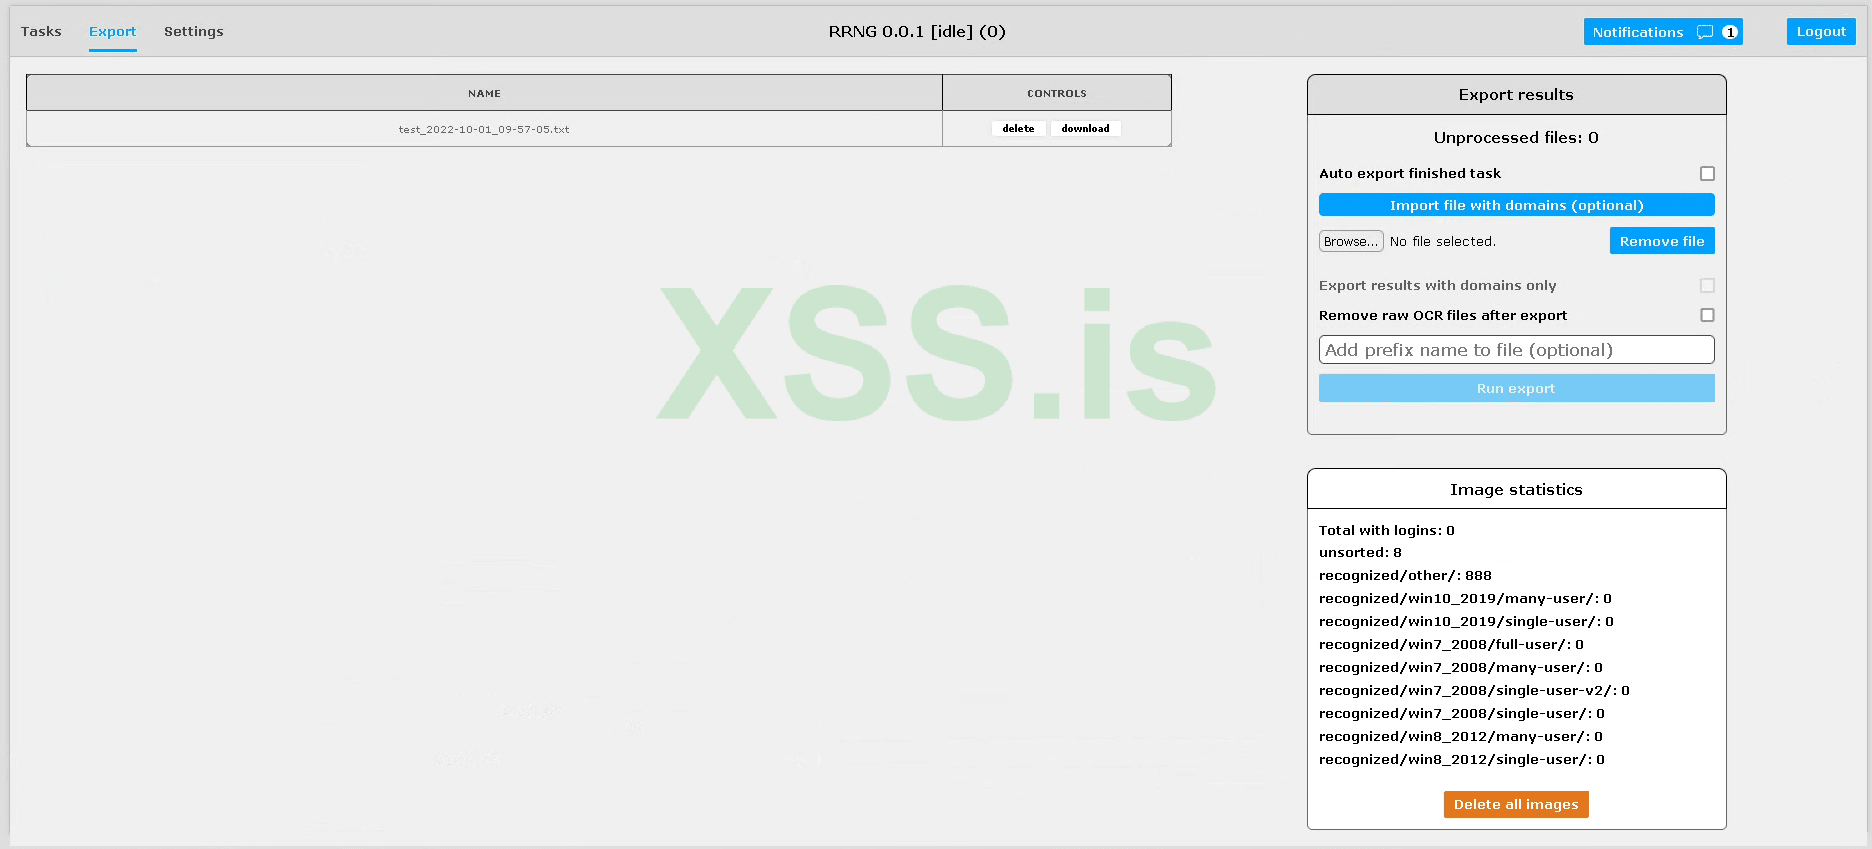Click the Run export button
Image resolution: width=1872 pixels, height=849 pixels.
tap(1516, 388)
